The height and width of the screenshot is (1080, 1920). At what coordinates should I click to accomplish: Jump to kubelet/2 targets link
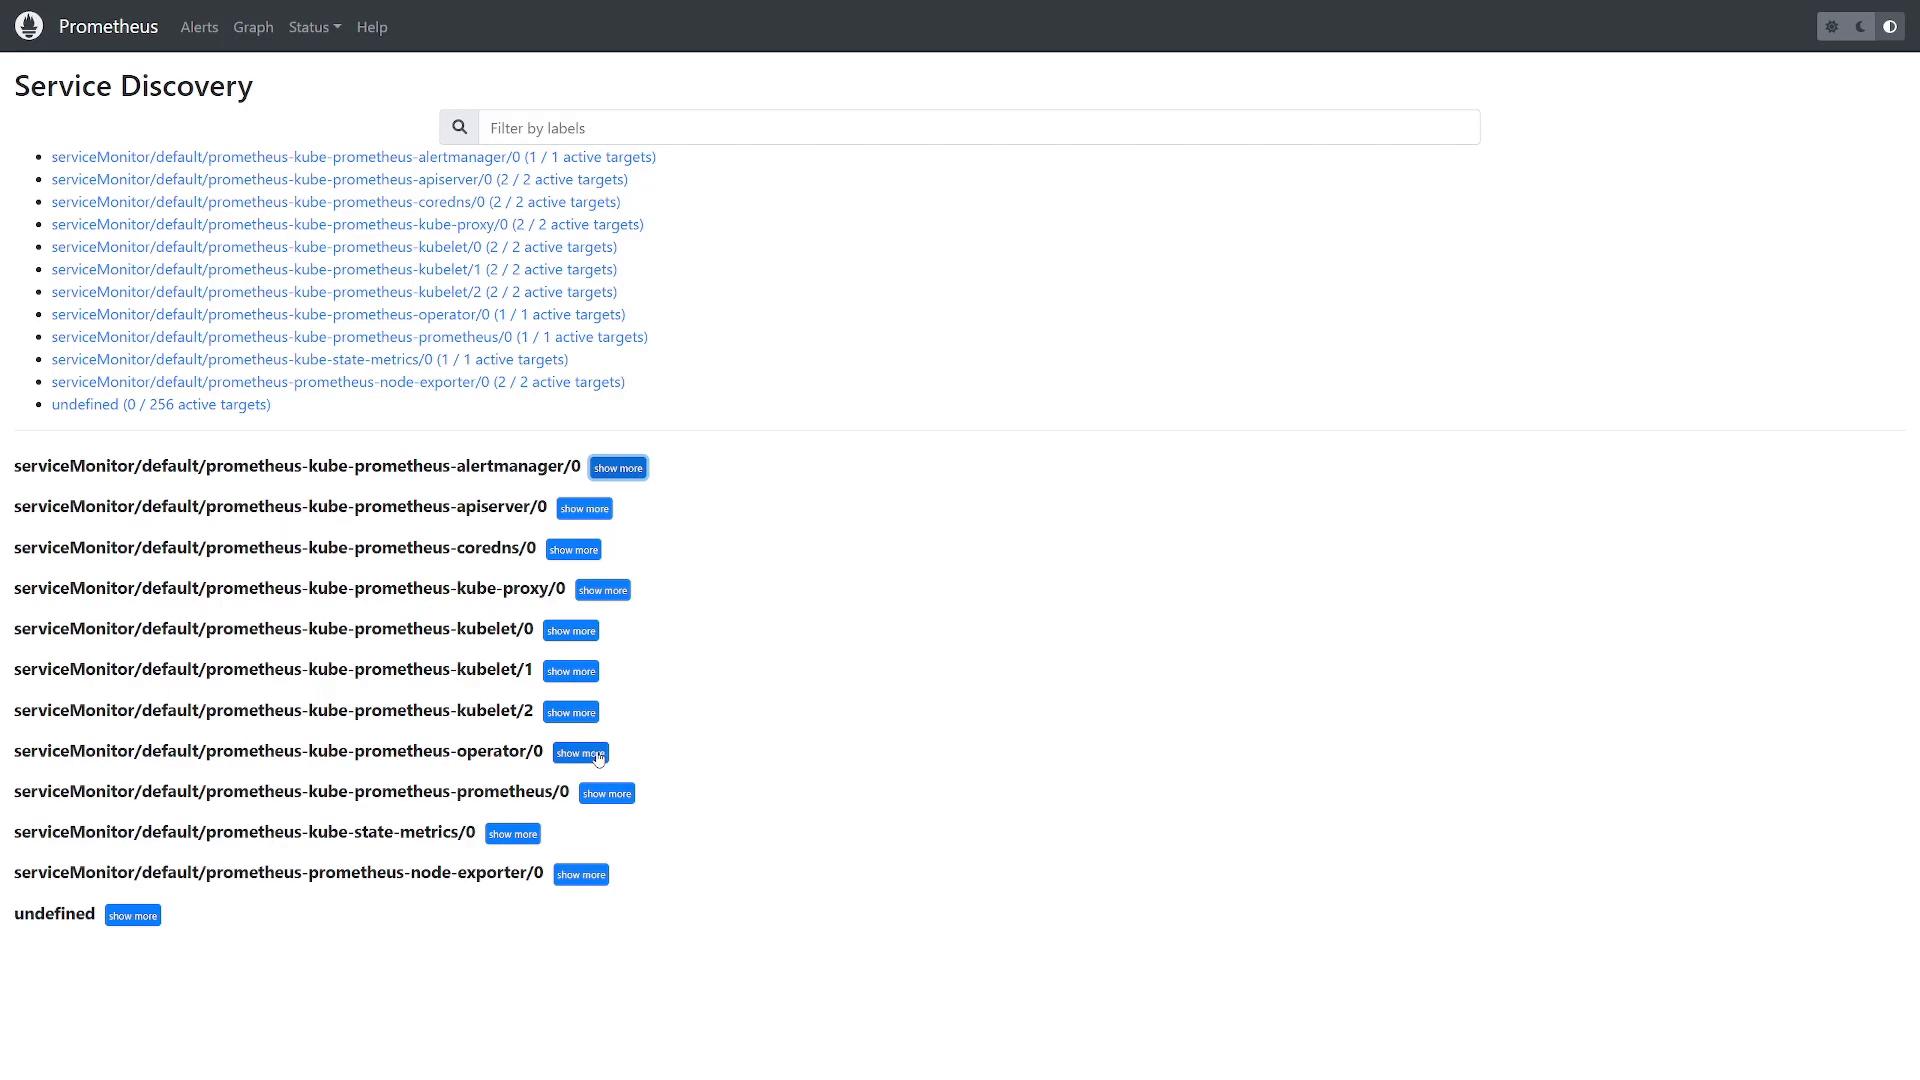coord(334,292)
